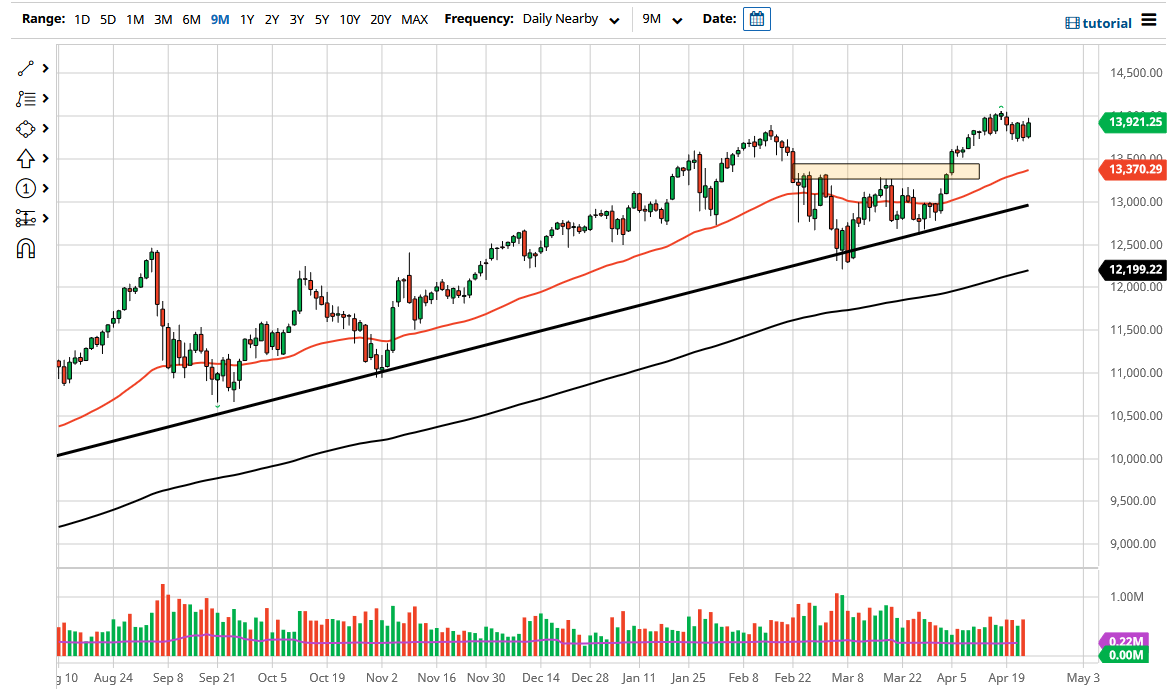This screenshot has width=1171, height=696.
Task: Open the Frequency dropdown showing Daily Nearby
Action: 571,18
